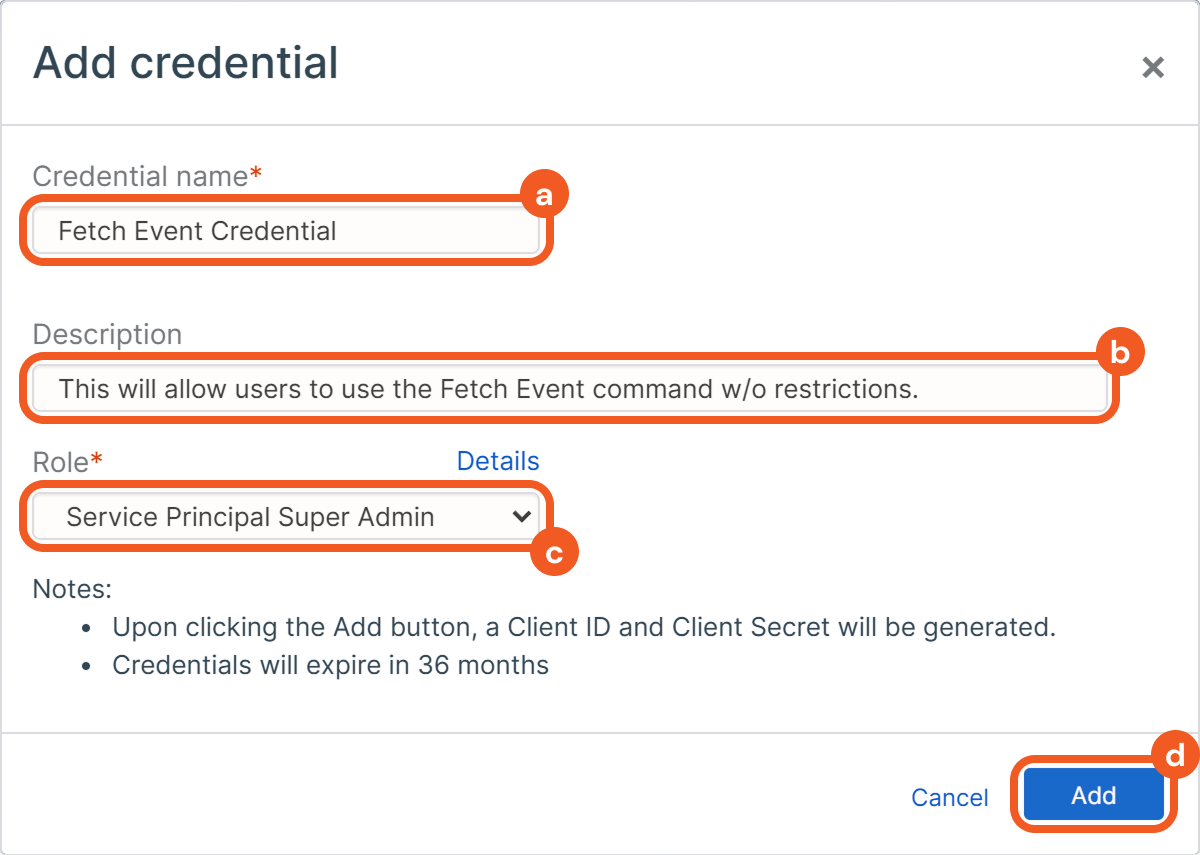Image resolution: width=1200 pixels, height=855 pixels.
Task: Click the credentials expire in 36 months note
Action: tap(330, 665)
